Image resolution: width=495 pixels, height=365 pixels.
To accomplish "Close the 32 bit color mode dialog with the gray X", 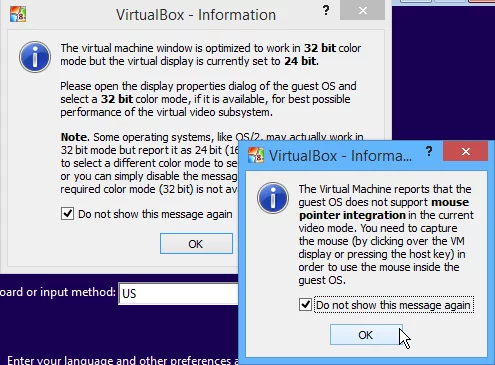I will click(363, 10).
